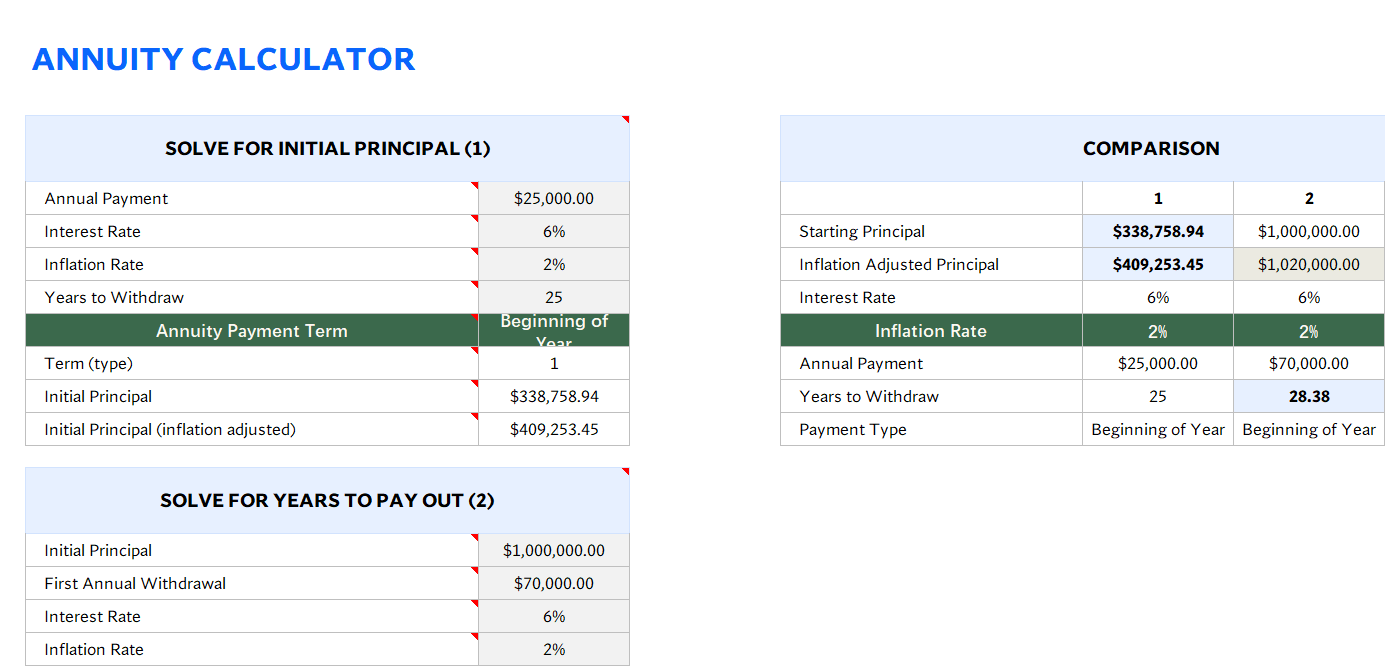Select the COMPARISON header cell

(1082, 148)
